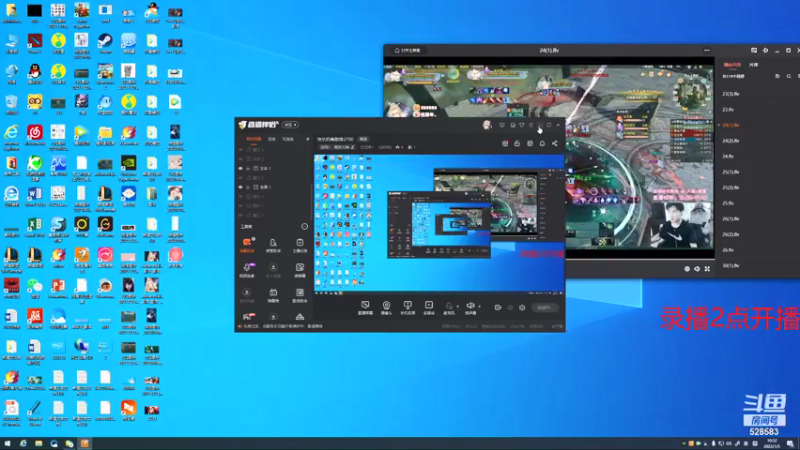Viewport: 800px width, 450px height.
Task: Open screen capture source in streaming app
Action: [x=365, y=307]
